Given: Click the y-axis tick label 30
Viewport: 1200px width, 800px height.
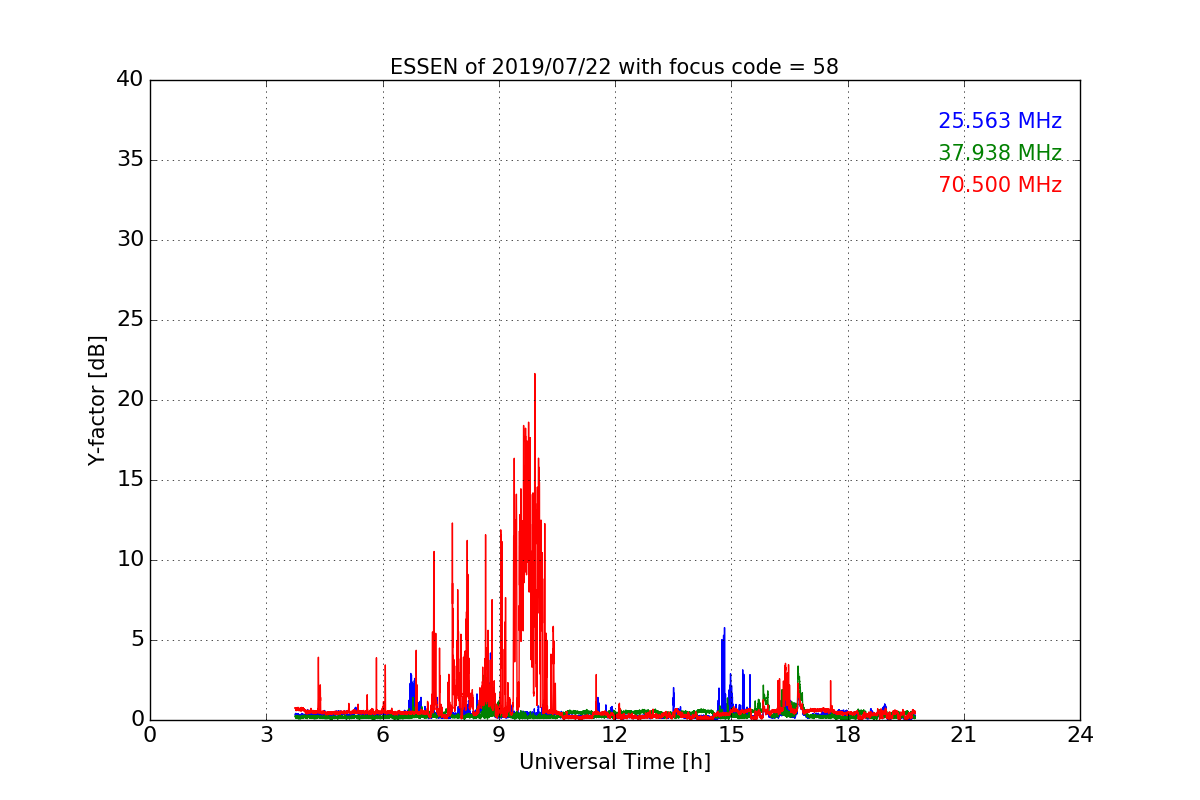Looking at the screenshot, I should (130, 240).
